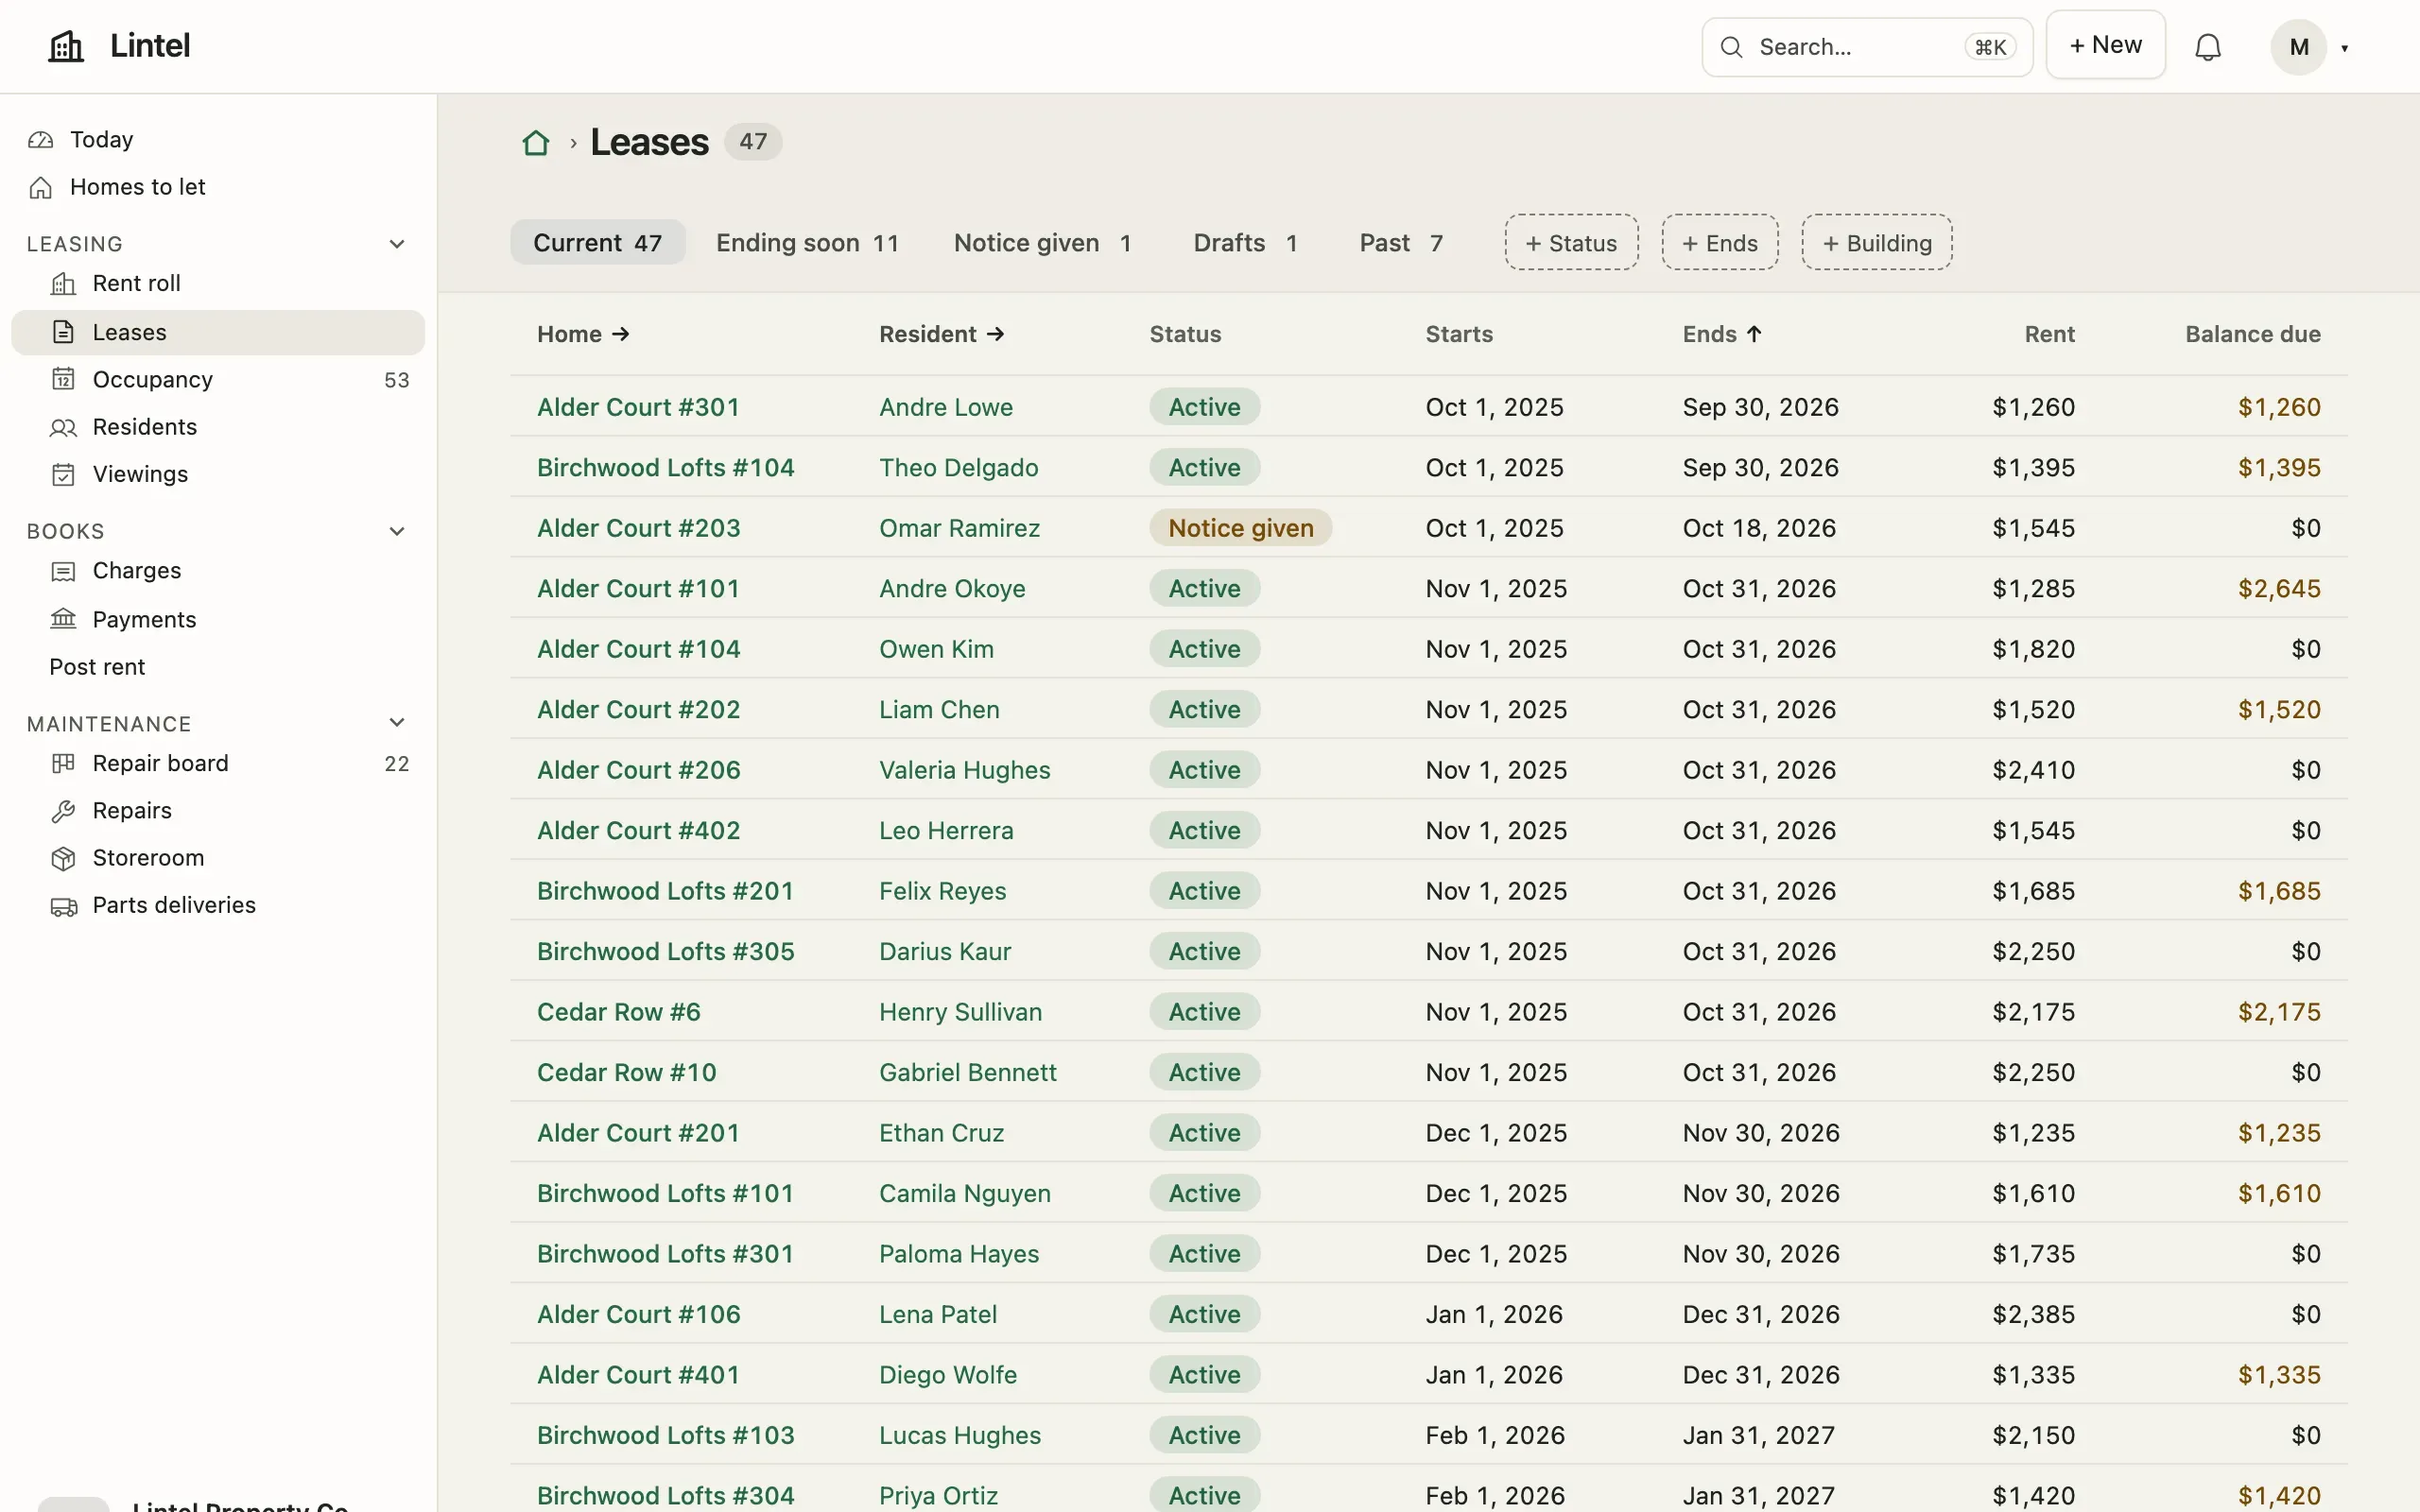
Task: Click the Lintel building logo icon
Action: 66,46
